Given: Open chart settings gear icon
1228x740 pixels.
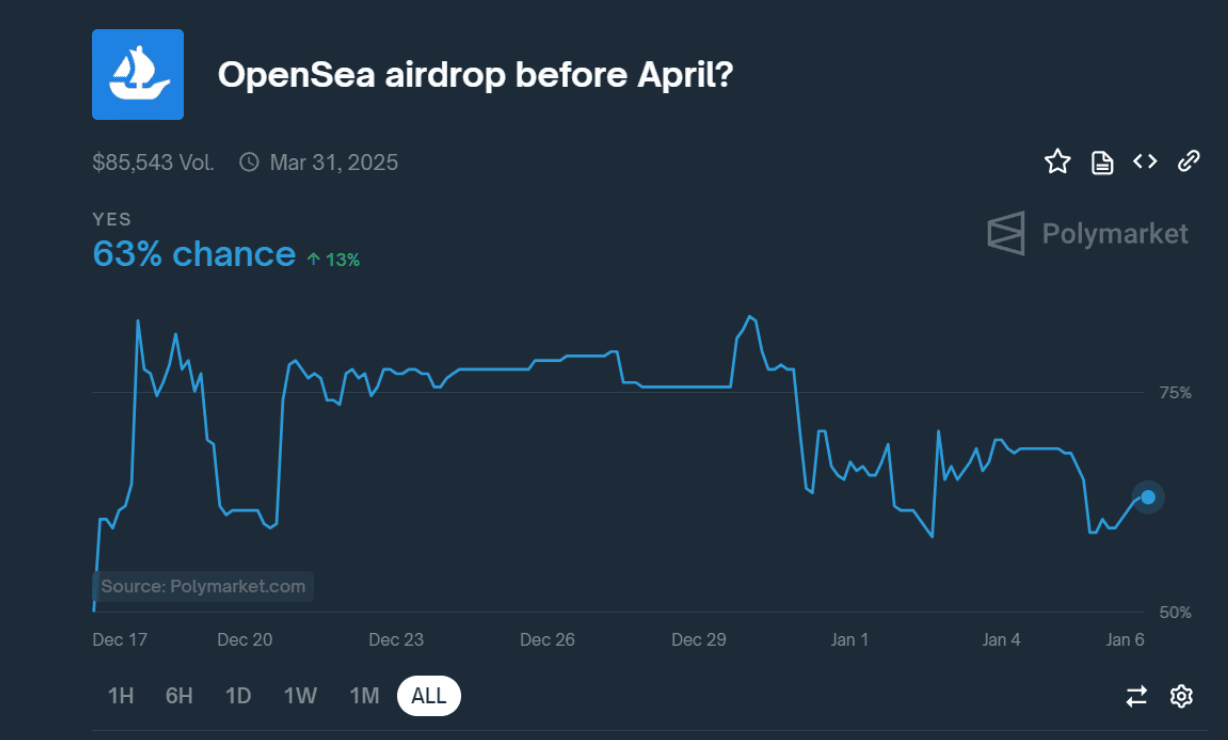Looking at the screenshot, I should tap(1181, 696).
